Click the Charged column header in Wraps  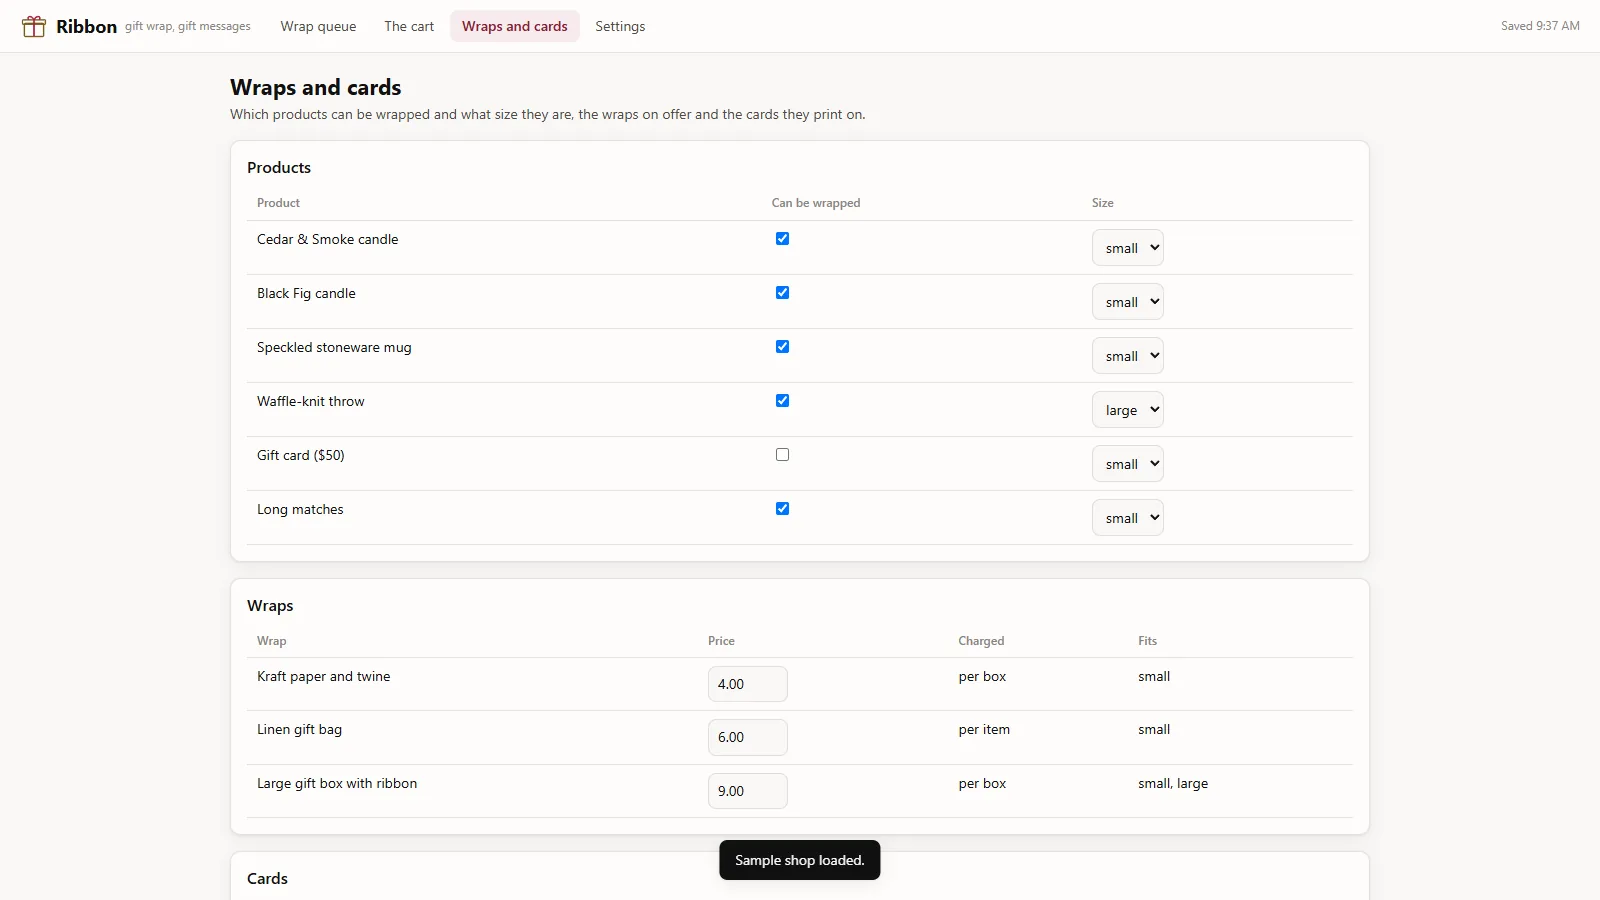pyautogui.click(x=981, y=641)
